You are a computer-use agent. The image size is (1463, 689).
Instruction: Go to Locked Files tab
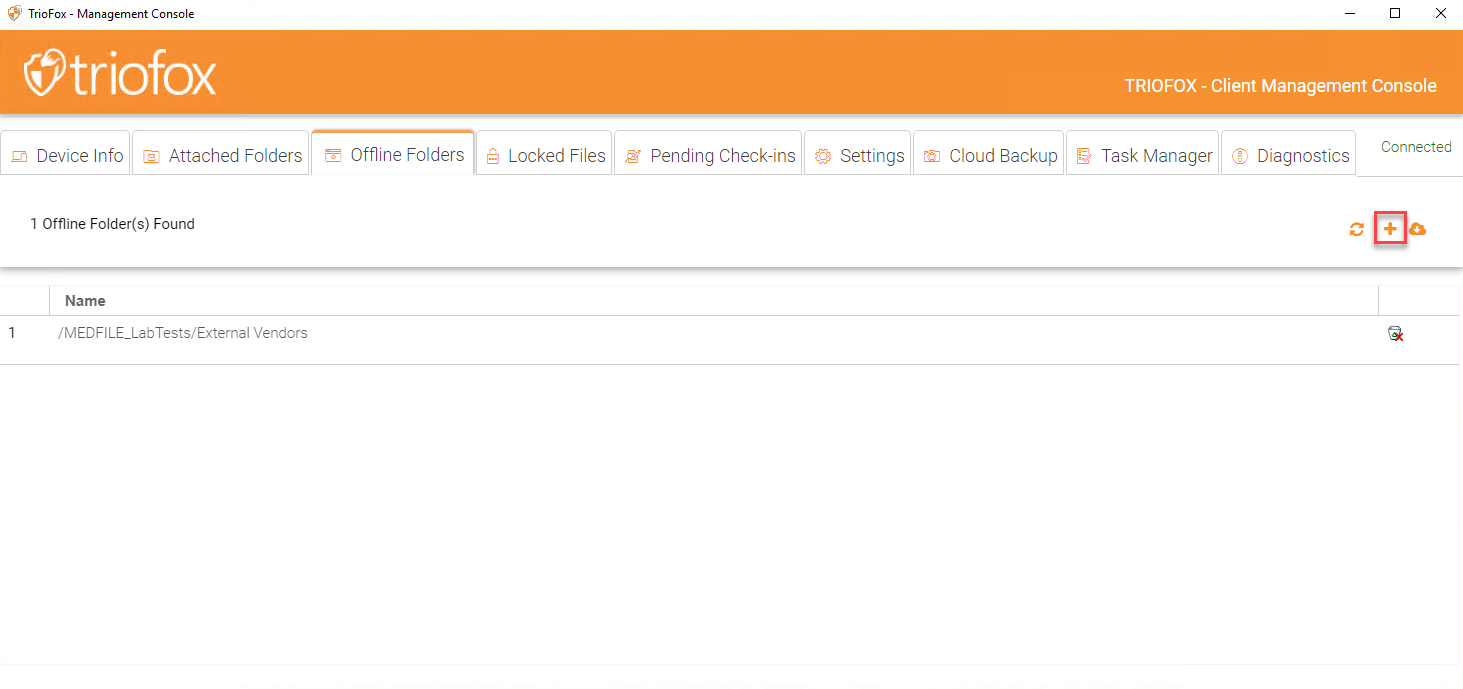tap(544, 155)
